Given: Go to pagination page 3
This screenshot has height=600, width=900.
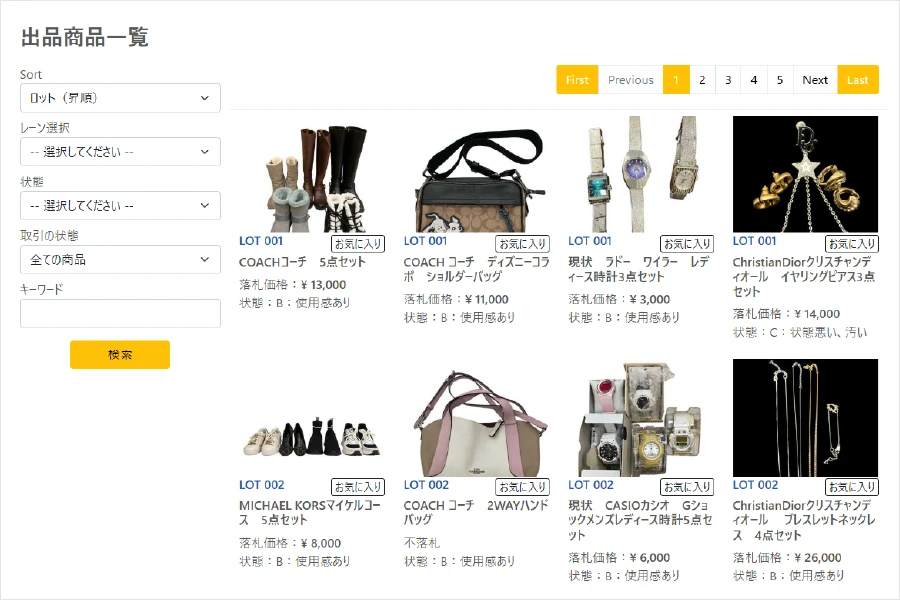Looking at the screenshot, I should (728, 80).
